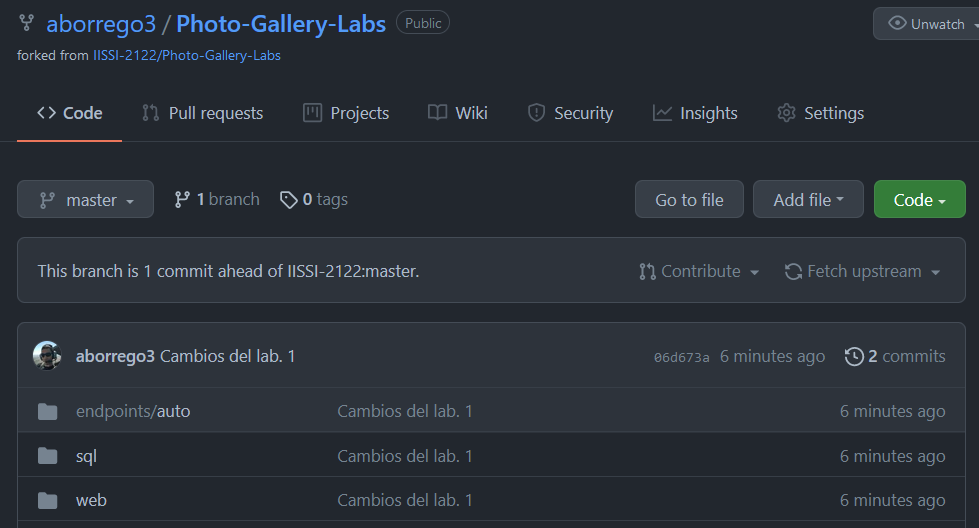Open the Settings tab

(820, 113)
